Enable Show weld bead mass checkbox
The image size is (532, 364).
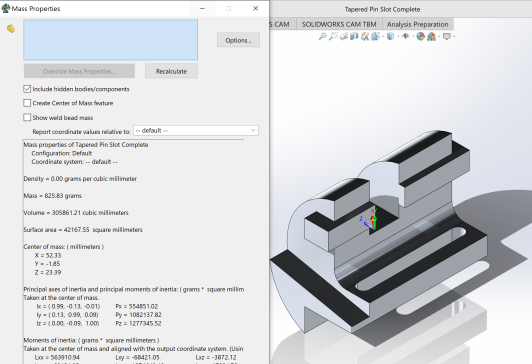(27, 117)
